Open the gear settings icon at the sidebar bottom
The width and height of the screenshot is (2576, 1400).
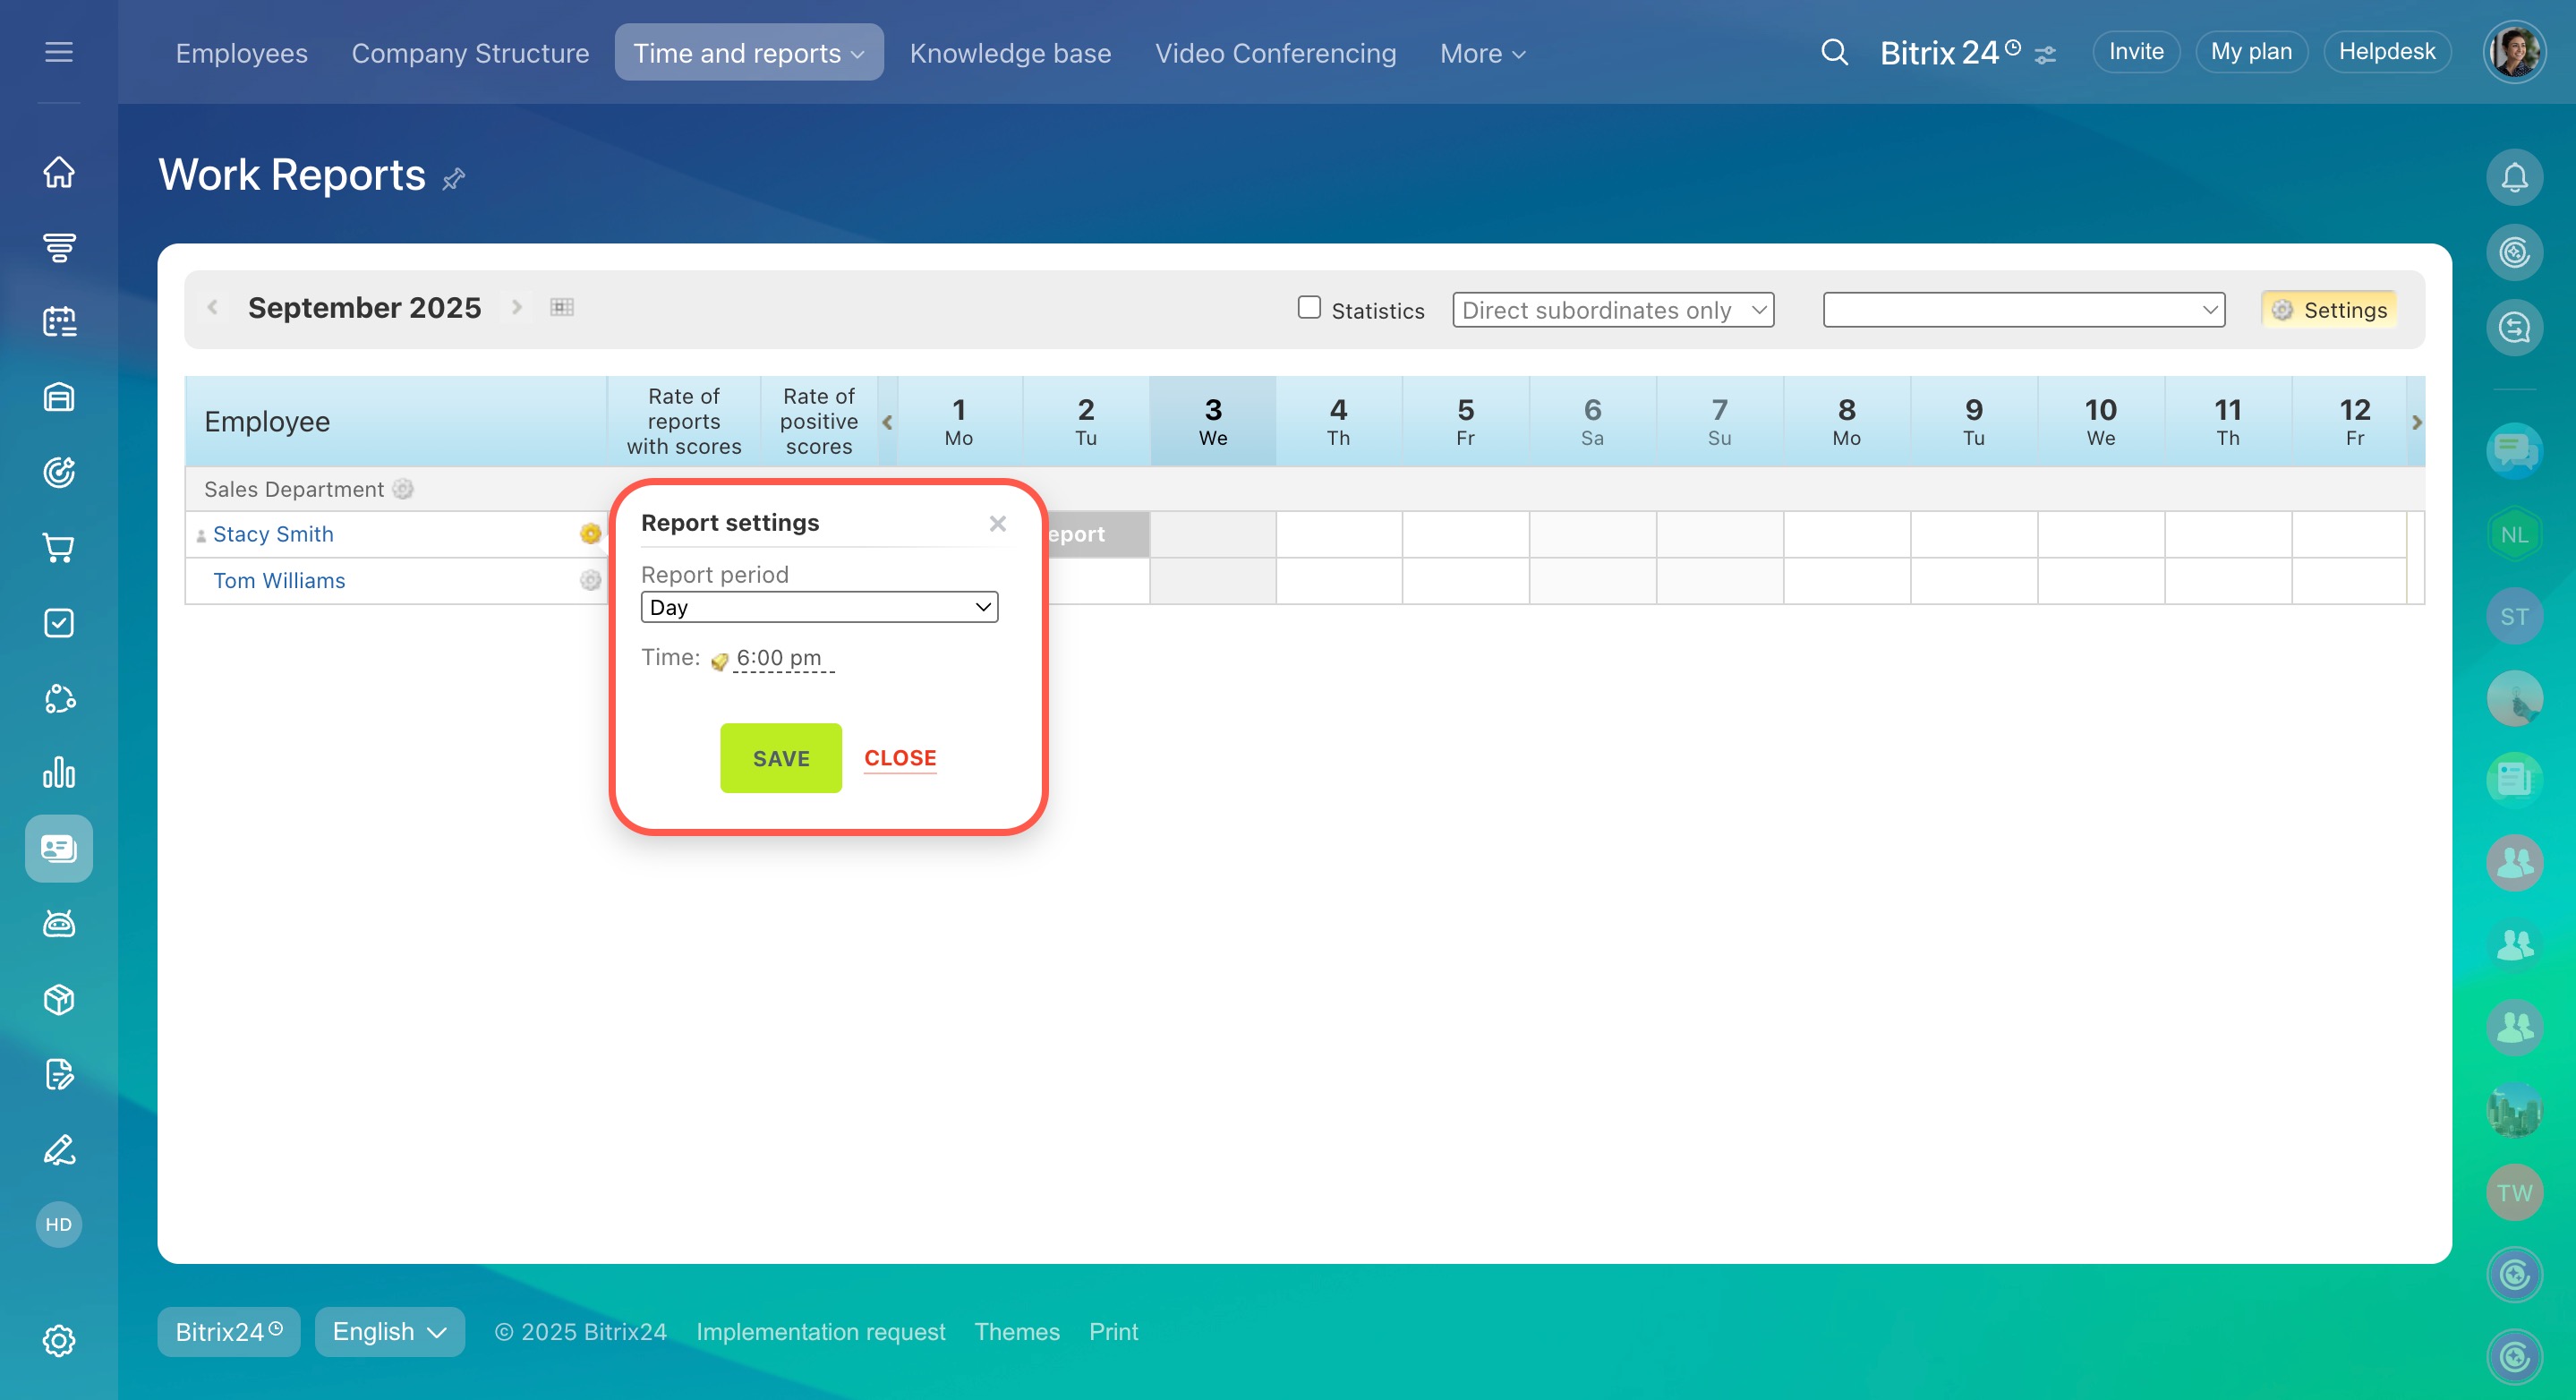tap(59, 1341)
